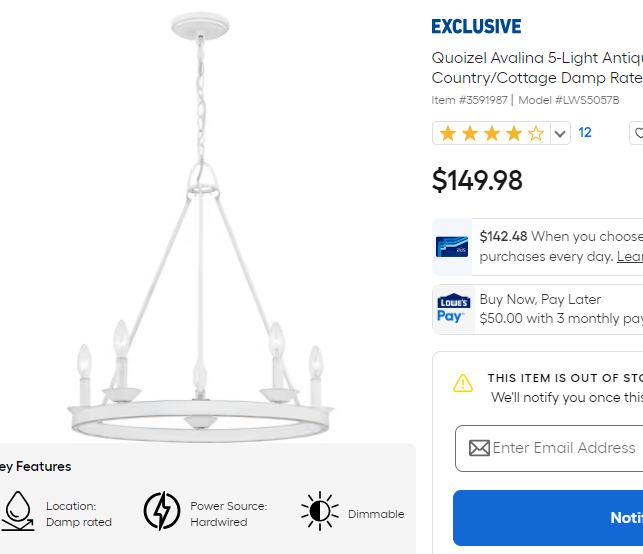643x554 pixels.
Task: Click the Model #LWS5057B text
Action: click(568, 100)
